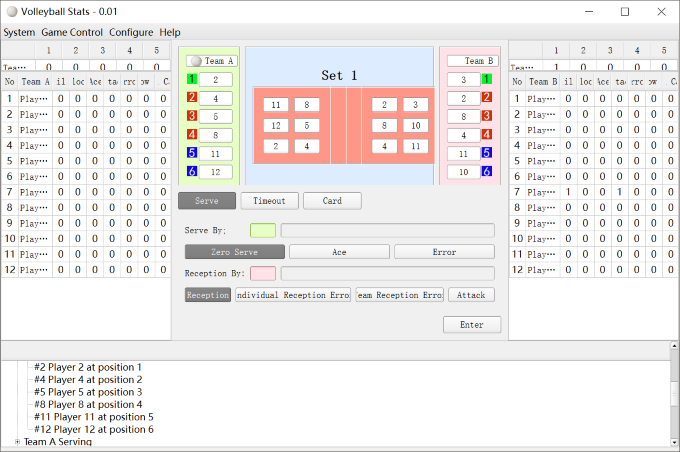Expand the Team A Serving tree node

point(17,442)
